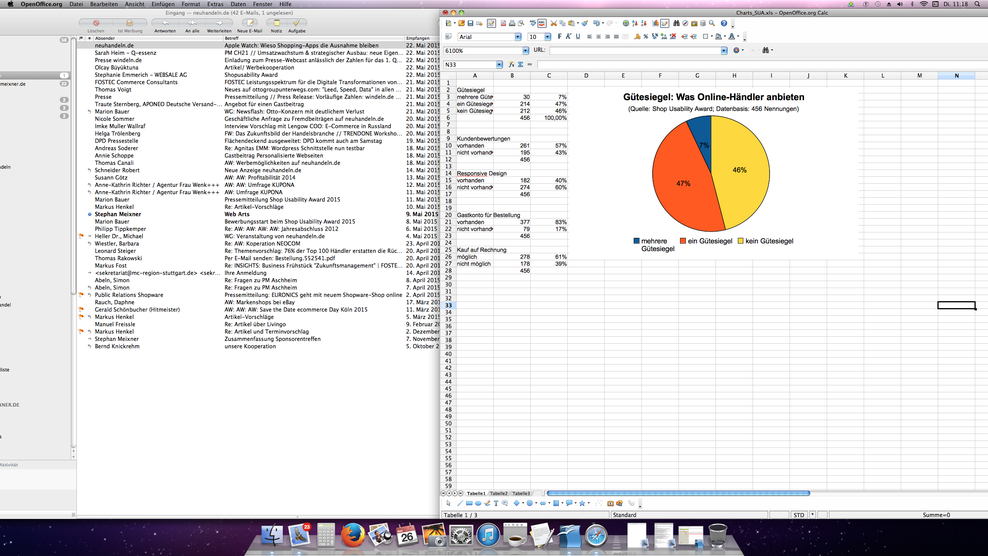Click the Navigator compass icon

point(685,23)
